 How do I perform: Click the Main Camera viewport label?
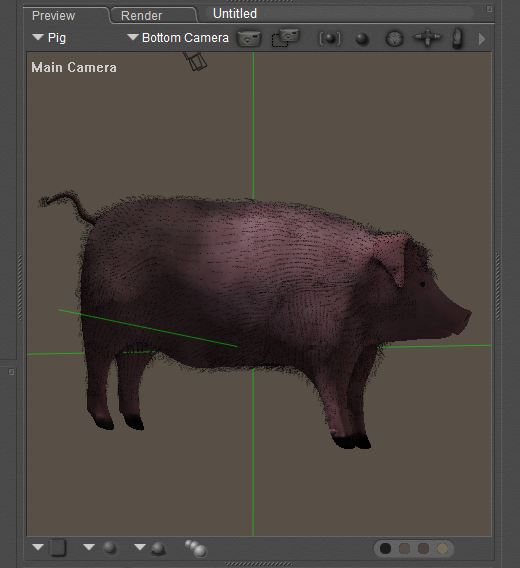pos(74,67)
